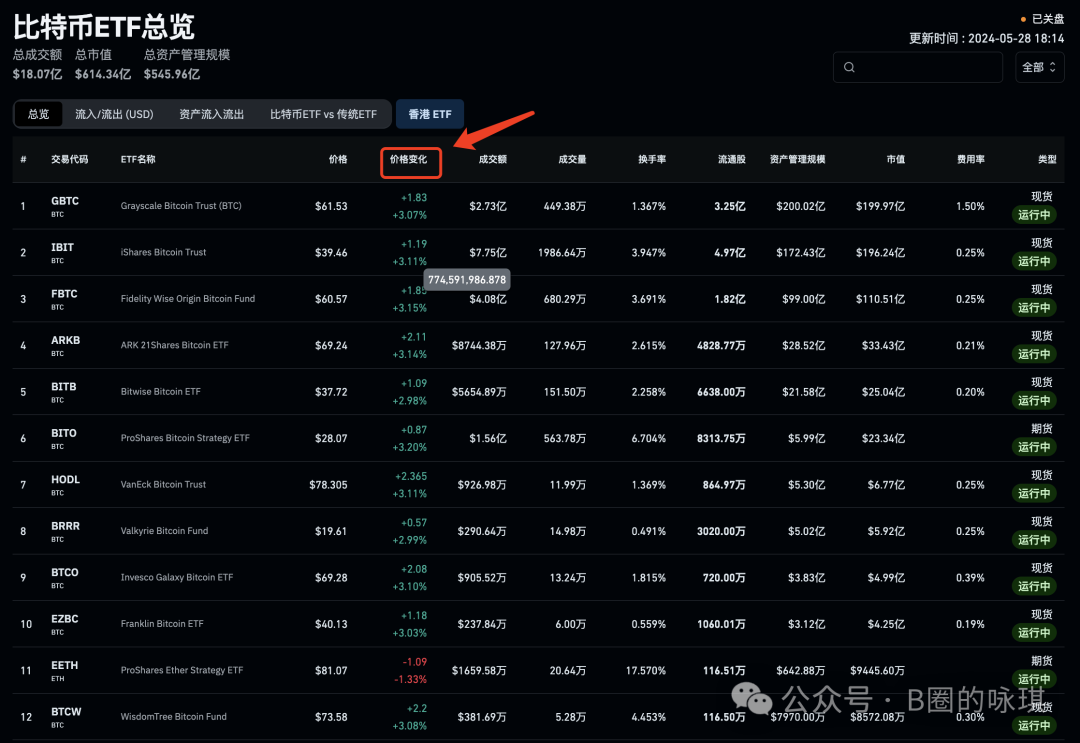Open the EETH ticker link
Screen dimensions: 1080x743
pos(65,665)
